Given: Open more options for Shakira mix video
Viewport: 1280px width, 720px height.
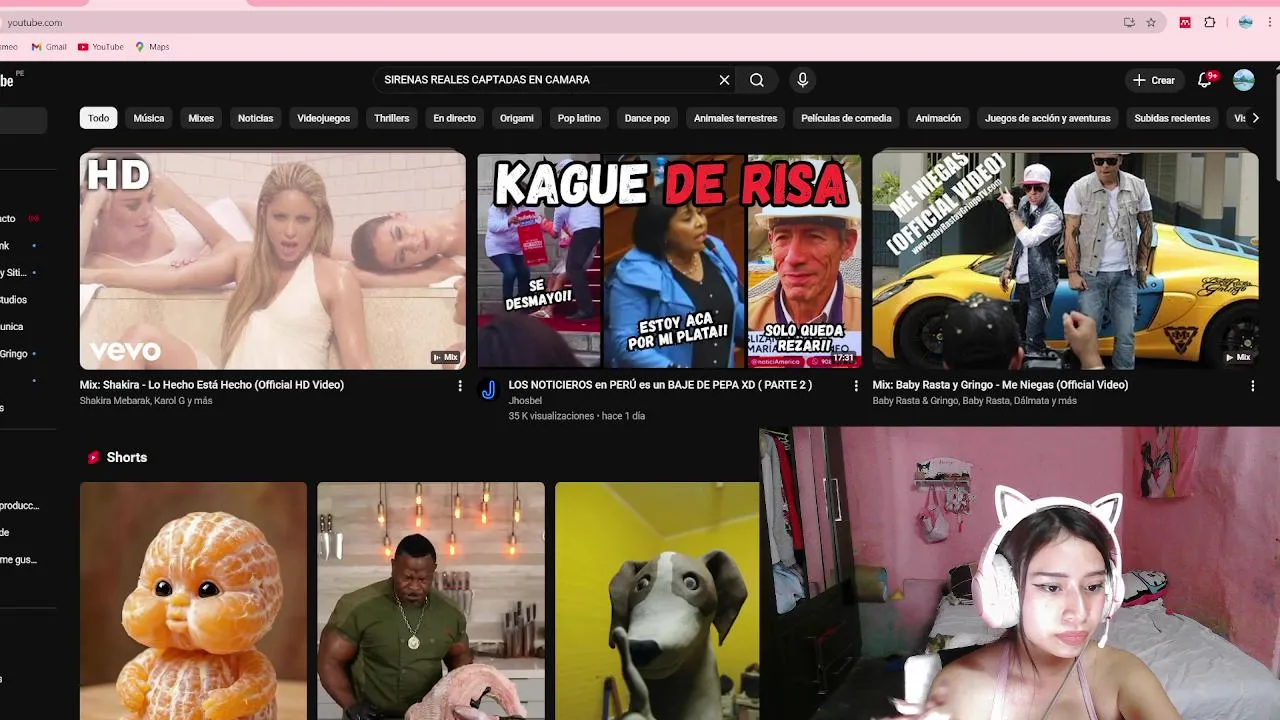Looking at the screenshot, I should click(460, 385).
